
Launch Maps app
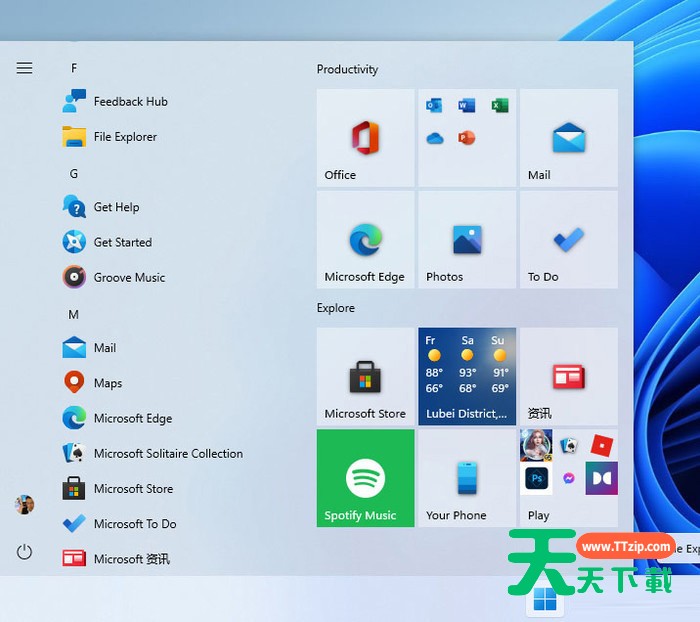[92, 383]
